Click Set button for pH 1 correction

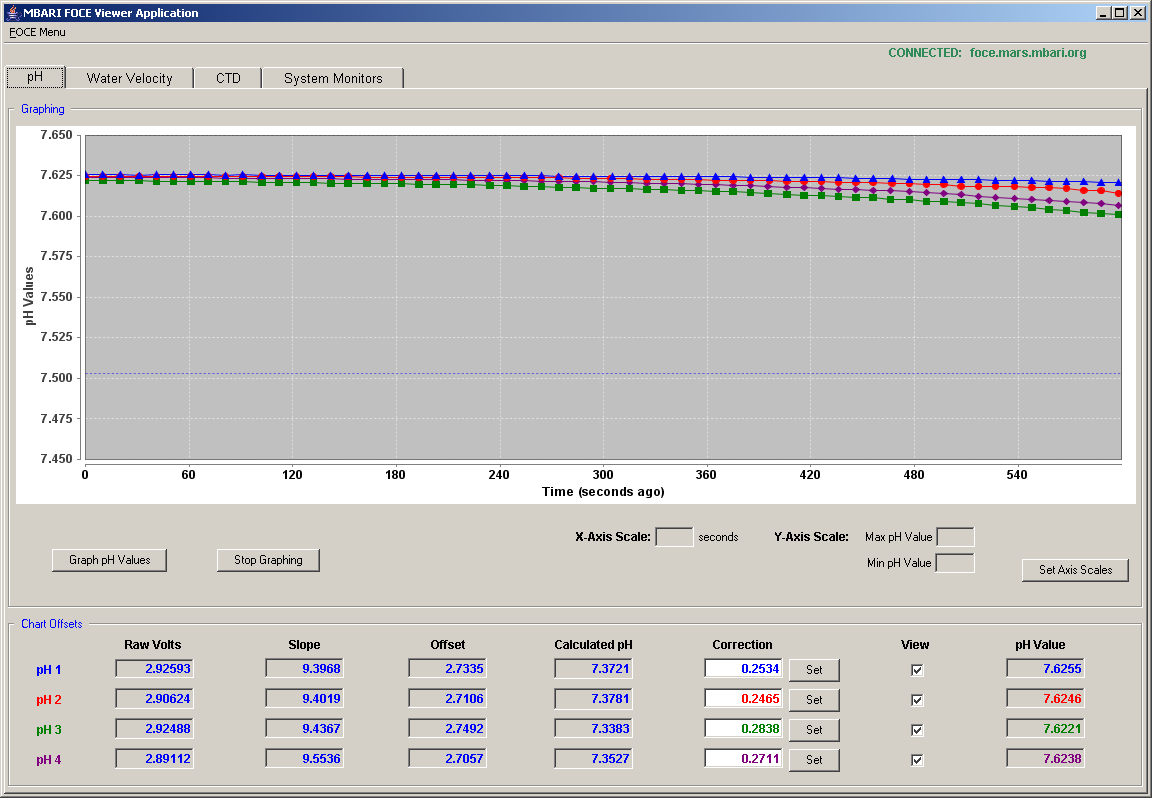(814, 670)
